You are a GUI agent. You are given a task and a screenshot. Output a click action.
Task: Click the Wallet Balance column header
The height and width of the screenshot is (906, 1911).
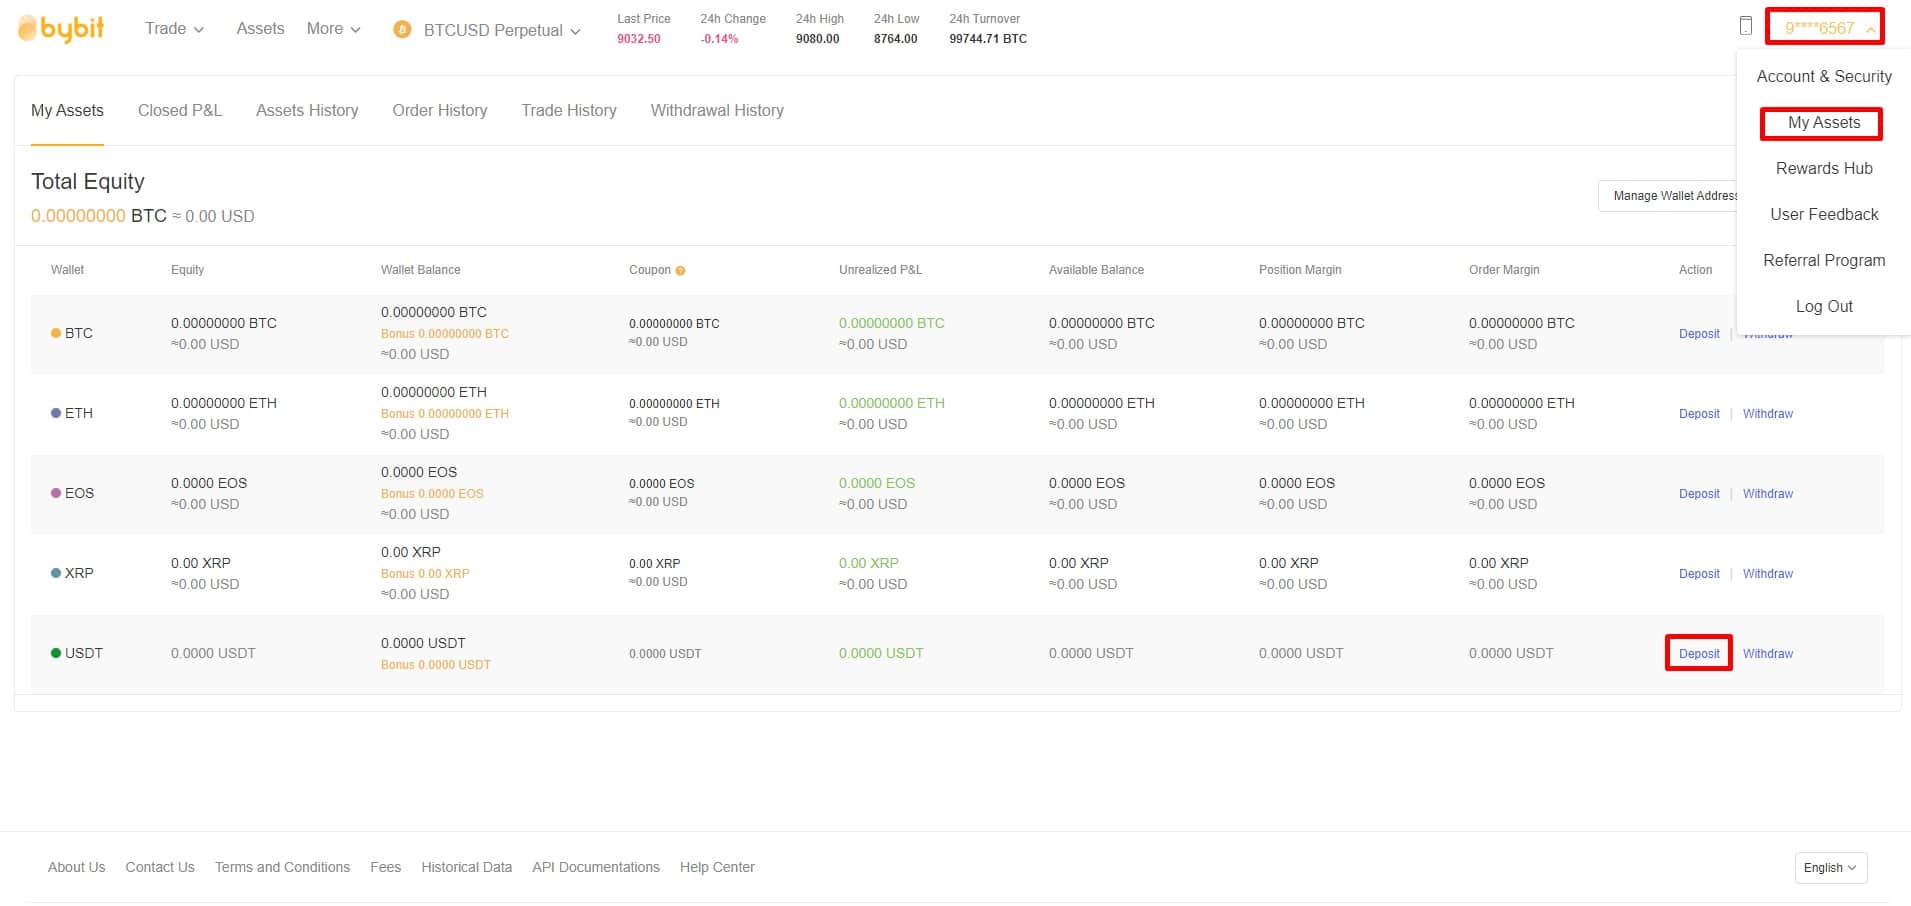[x=421, y=270]
